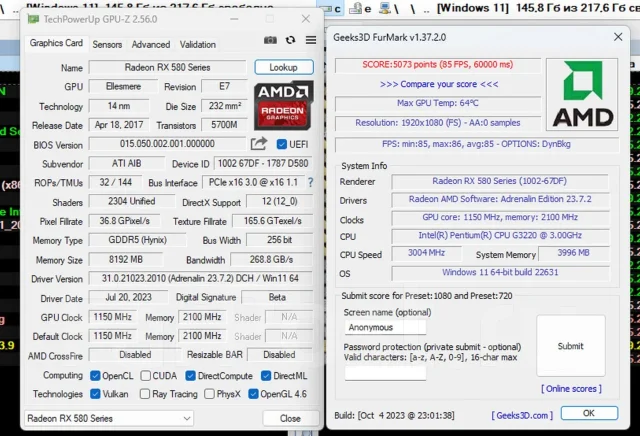Toggle the DirectML checkbox
Image resolution: width=640 pixels, height=436 pixels.
(x=266, y=376)
